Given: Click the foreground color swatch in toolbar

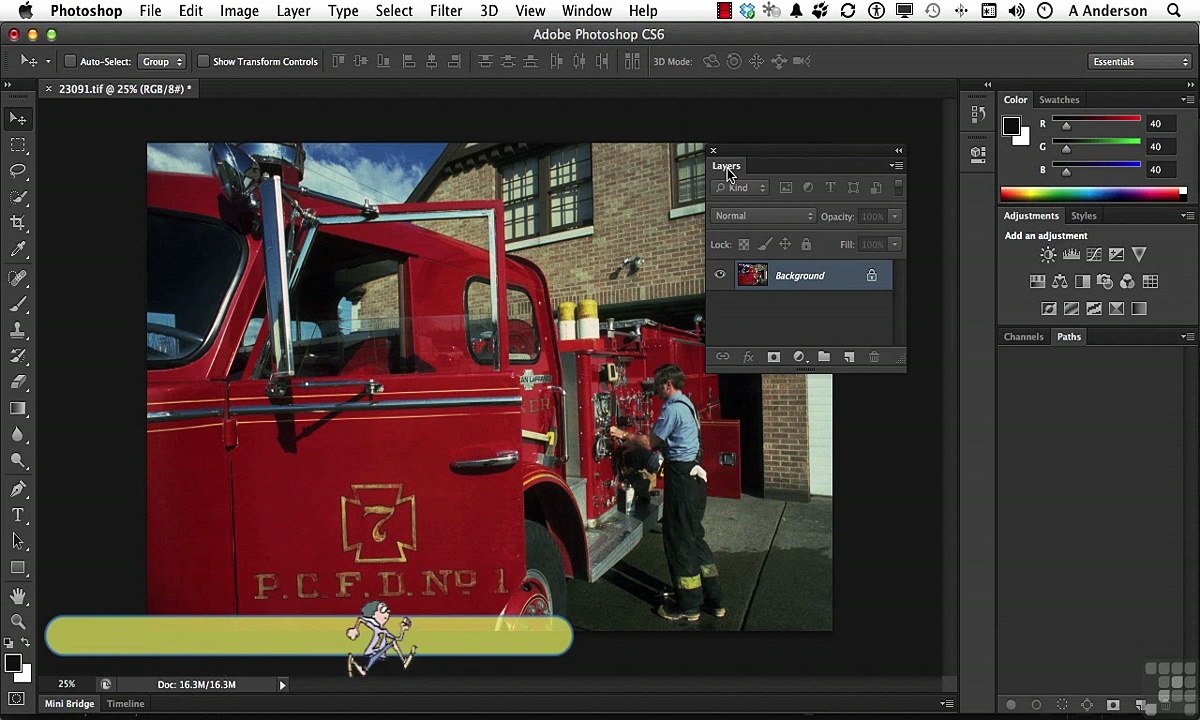Looking at the screenshot, I should [x=12, y=663].
